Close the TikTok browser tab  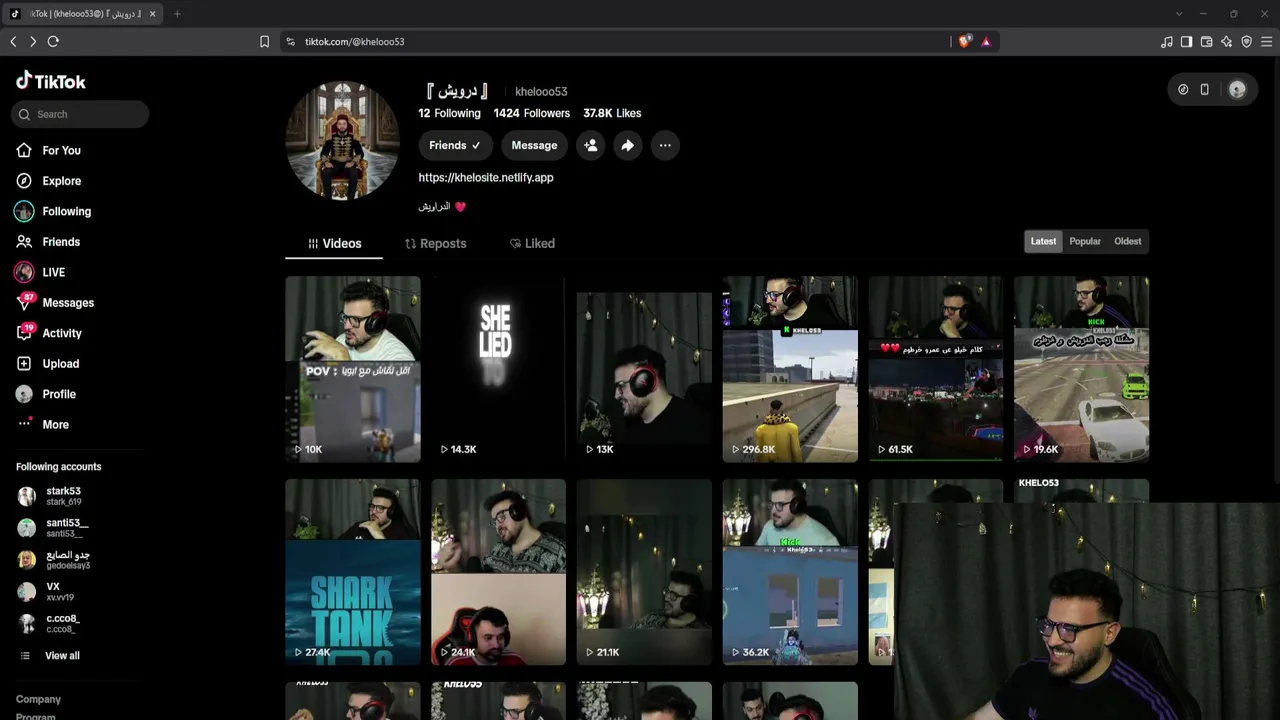(x=153, y=14)
